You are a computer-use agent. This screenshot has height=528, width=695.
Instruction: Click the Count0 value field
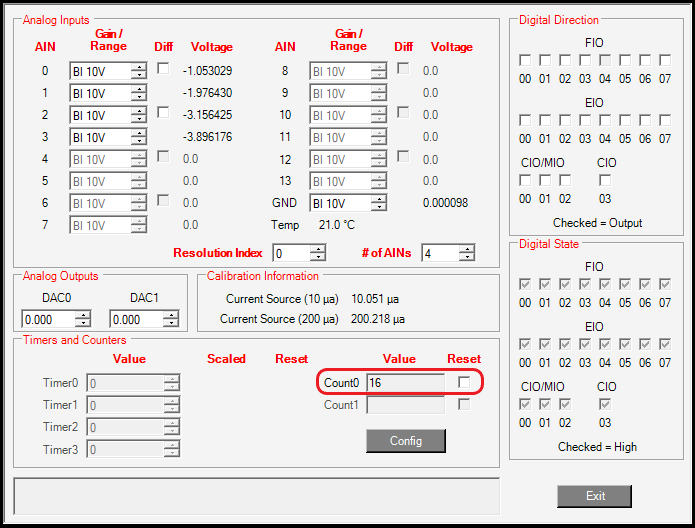[405, 383]
